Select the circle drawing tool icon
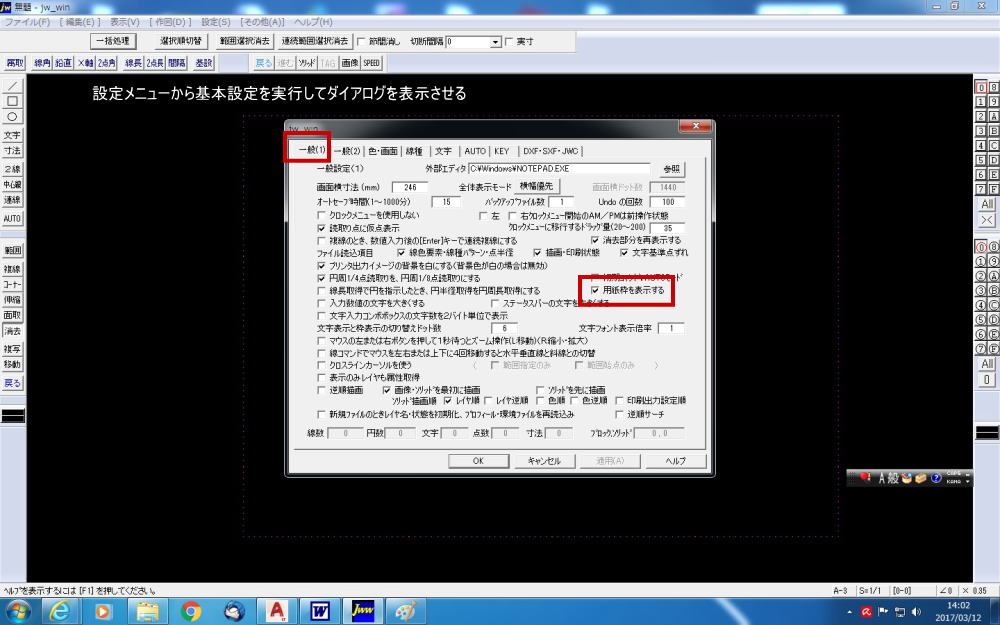This screenshot has height=625, width=1000. [12, 117]
